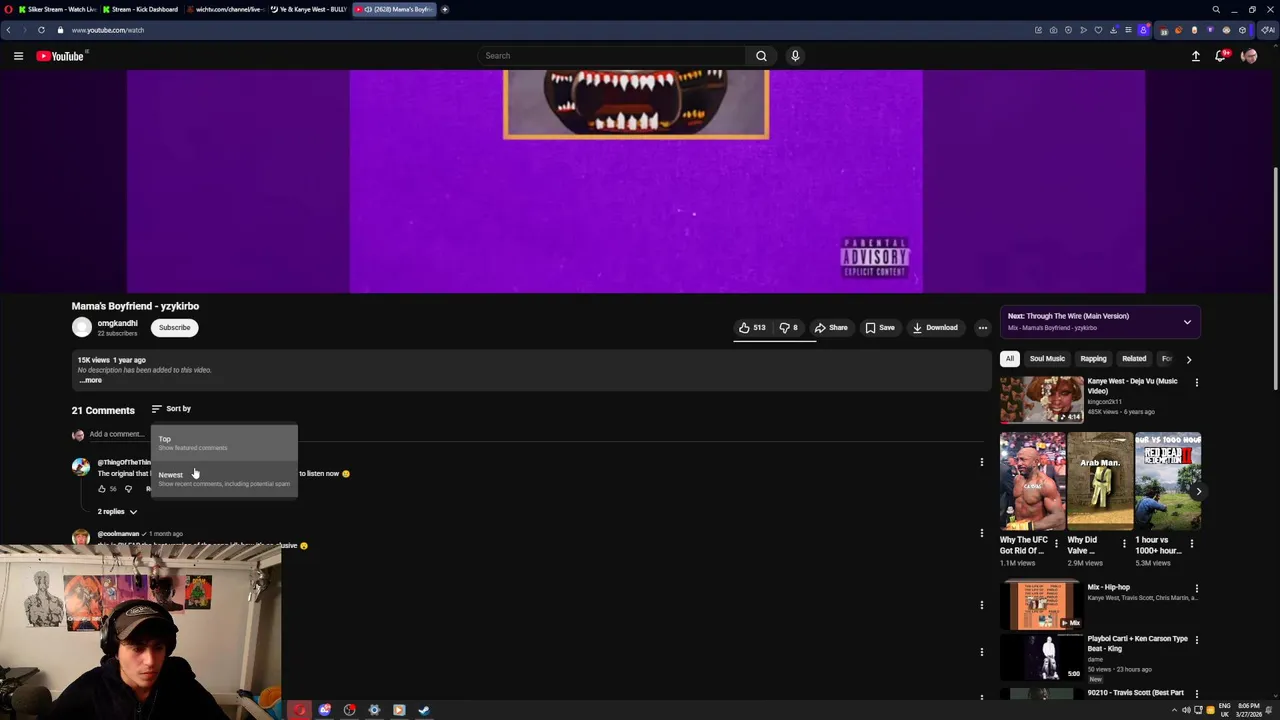Open options for Playboi Carti type beat

click(1196, 640)
